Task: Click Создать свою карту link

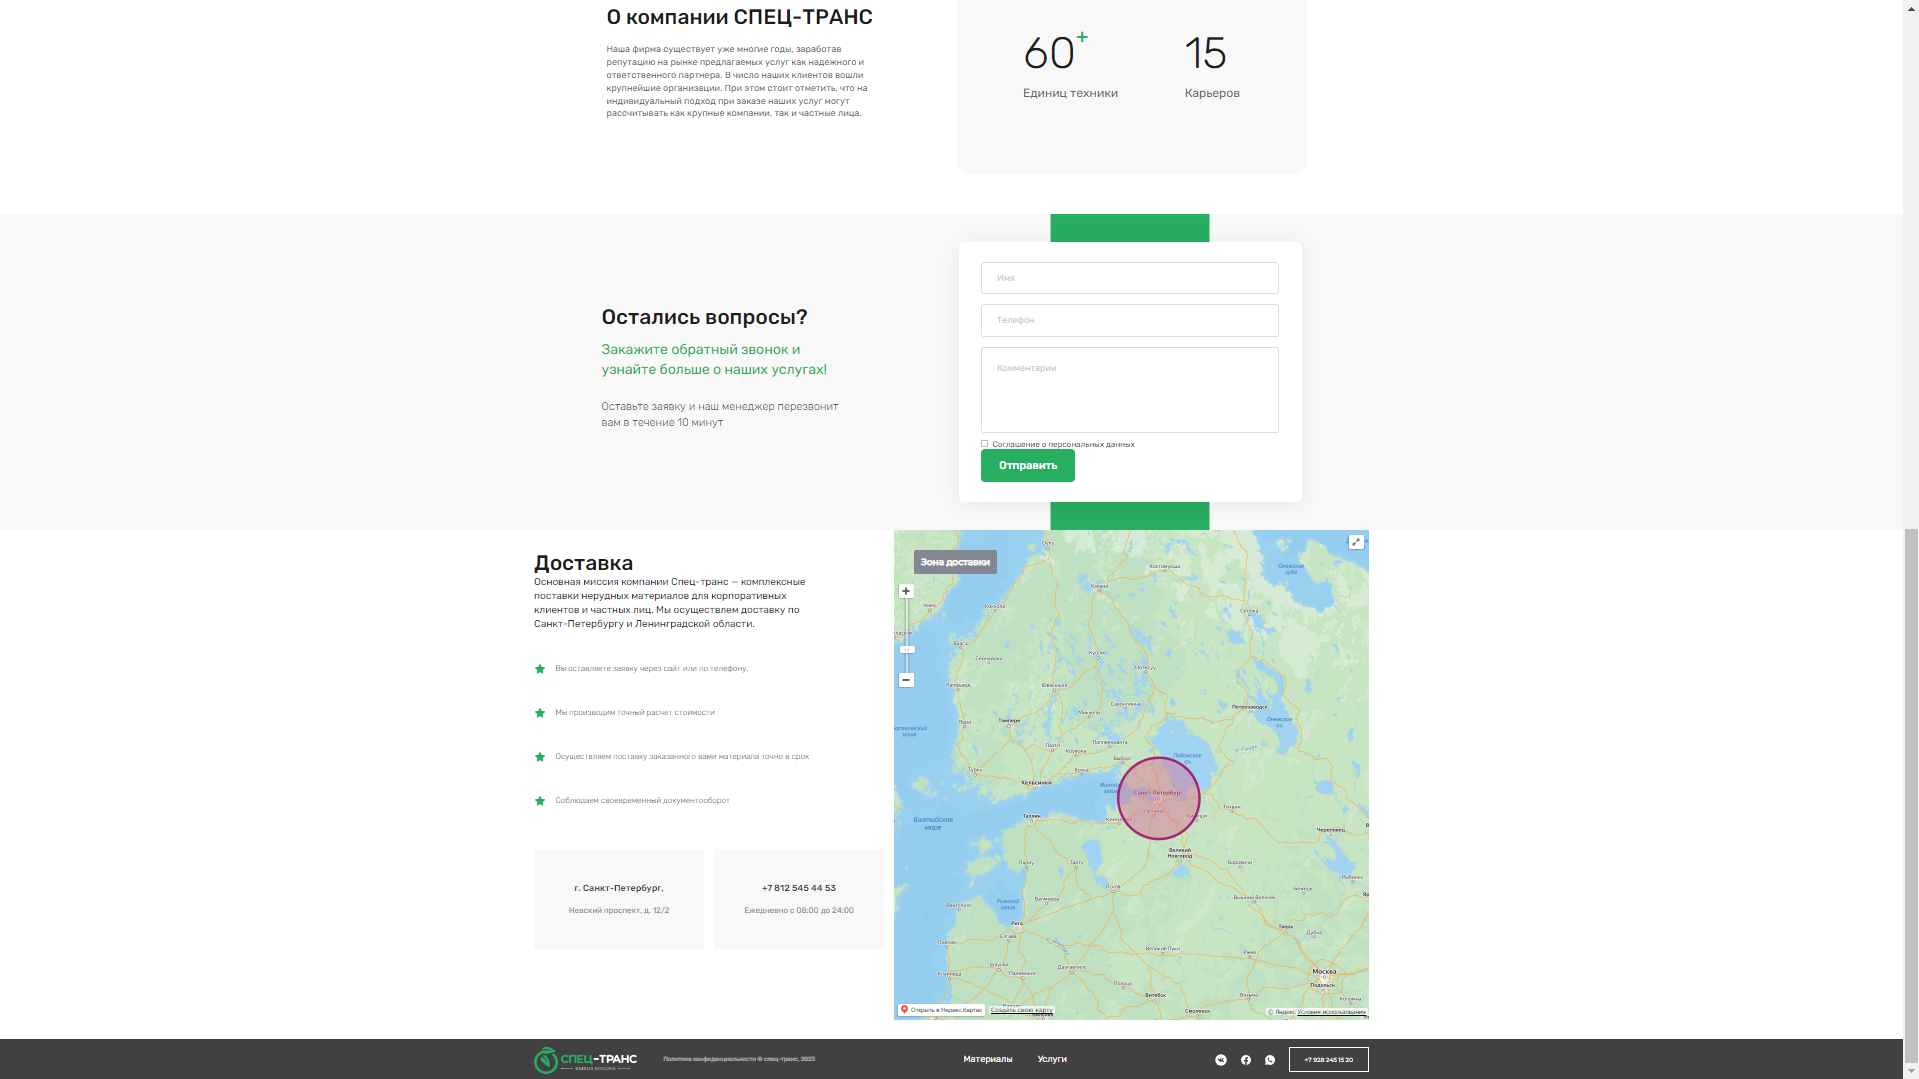Action: 1022,1010
